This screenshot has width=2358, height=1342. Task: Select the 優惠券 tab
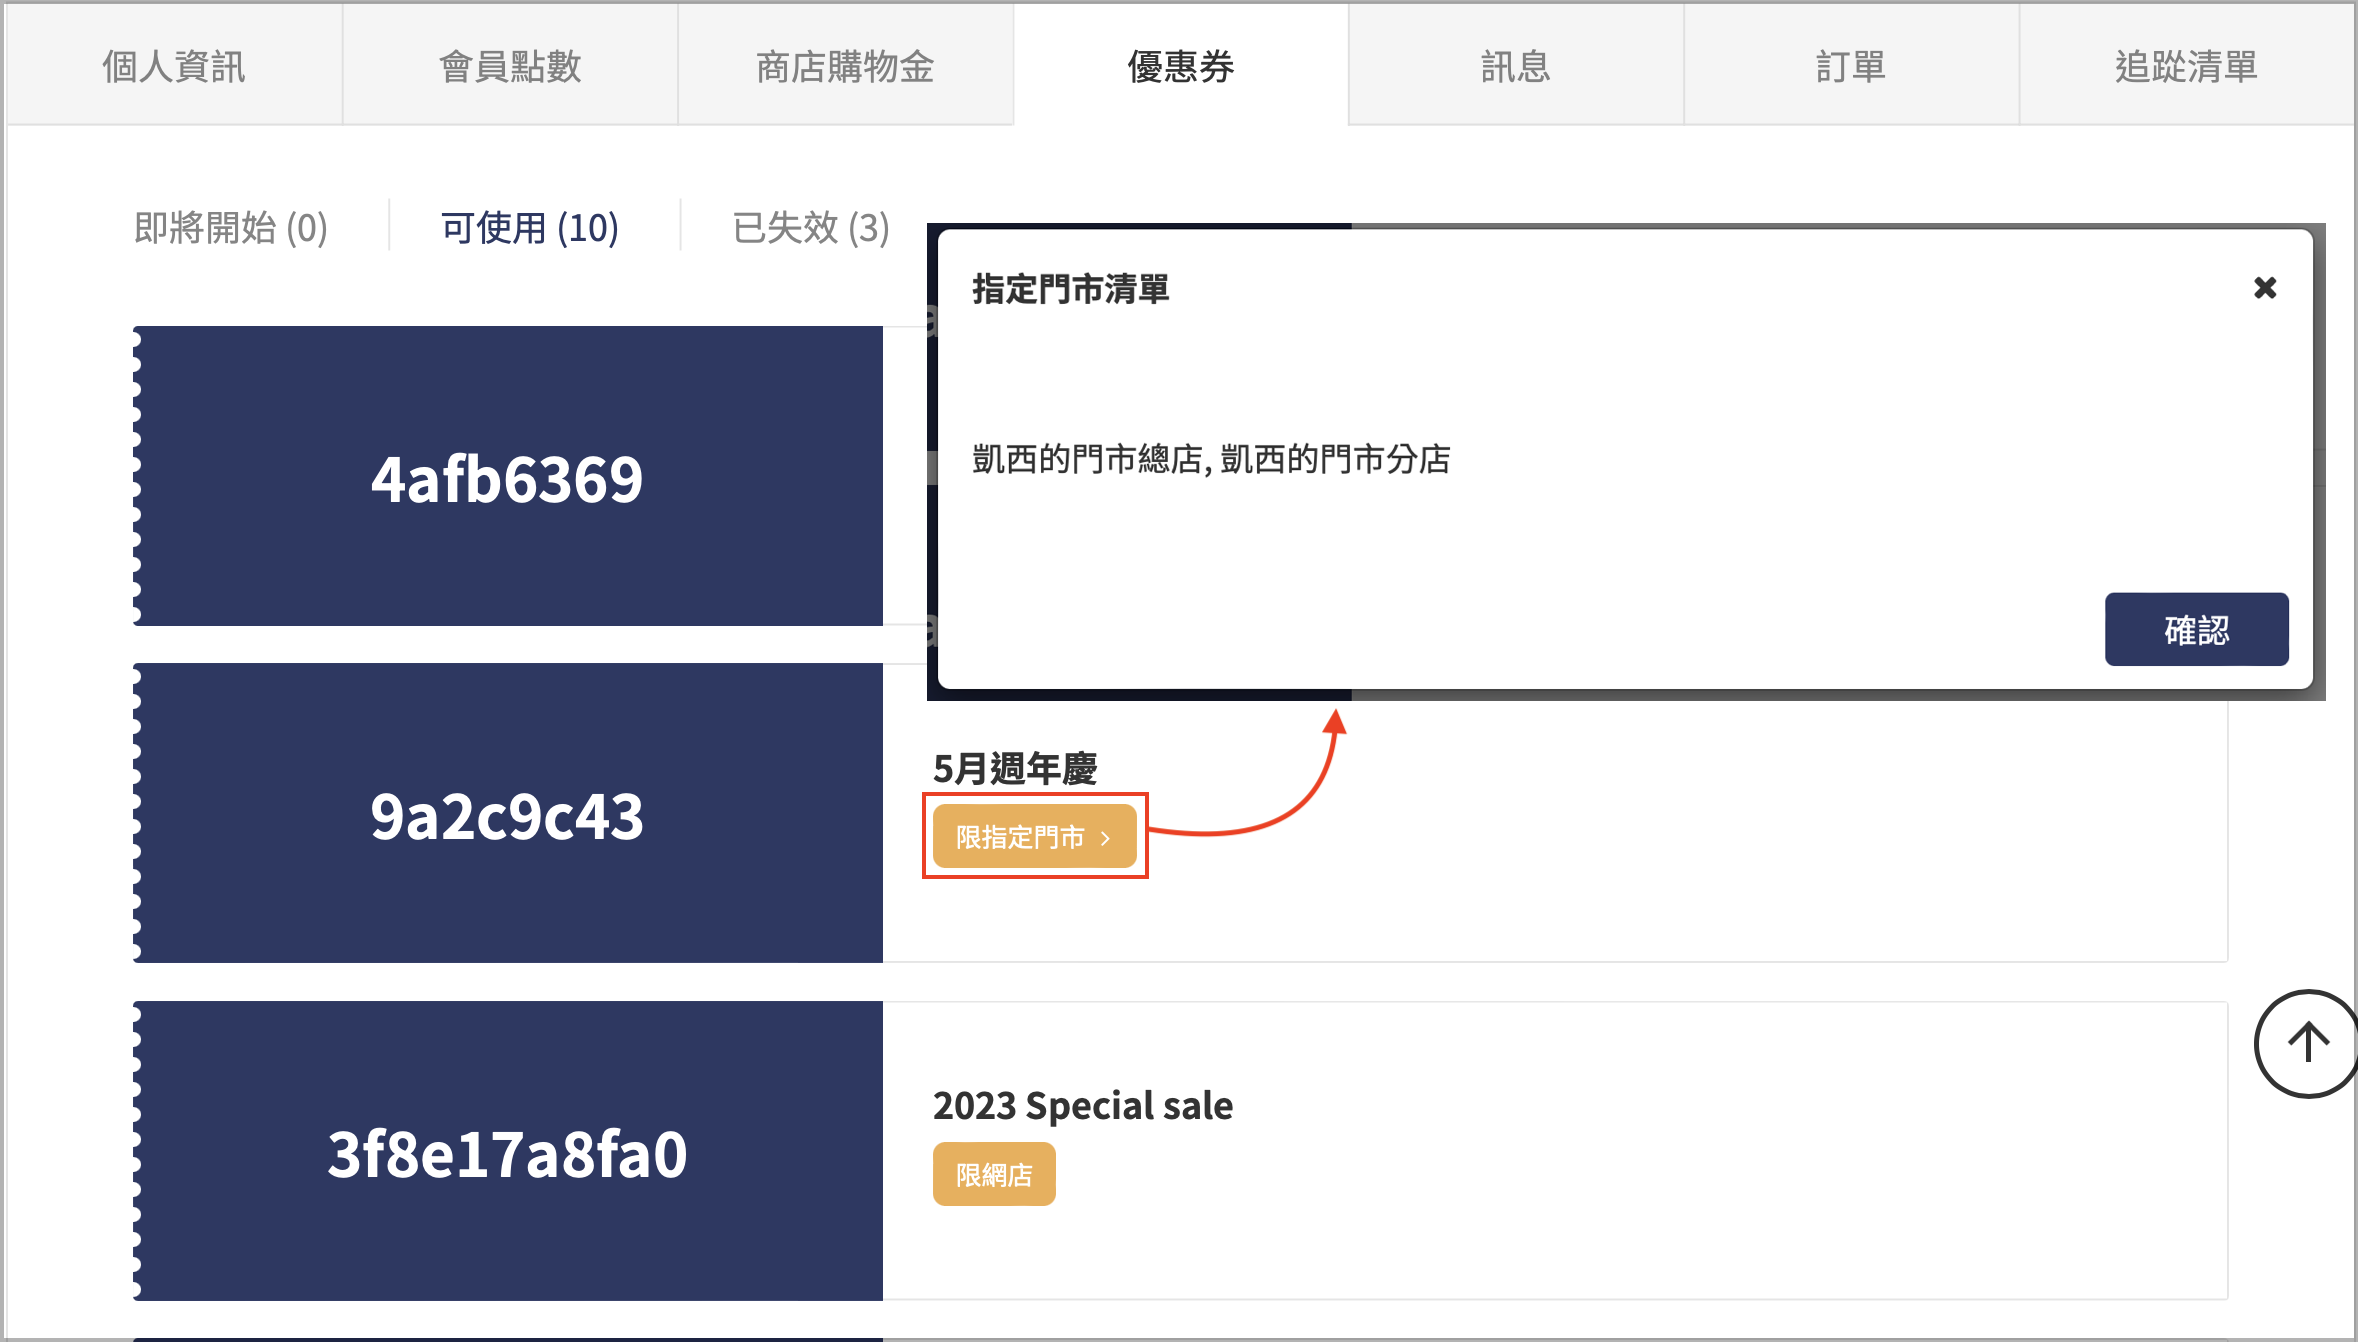tap(1181, 66)
